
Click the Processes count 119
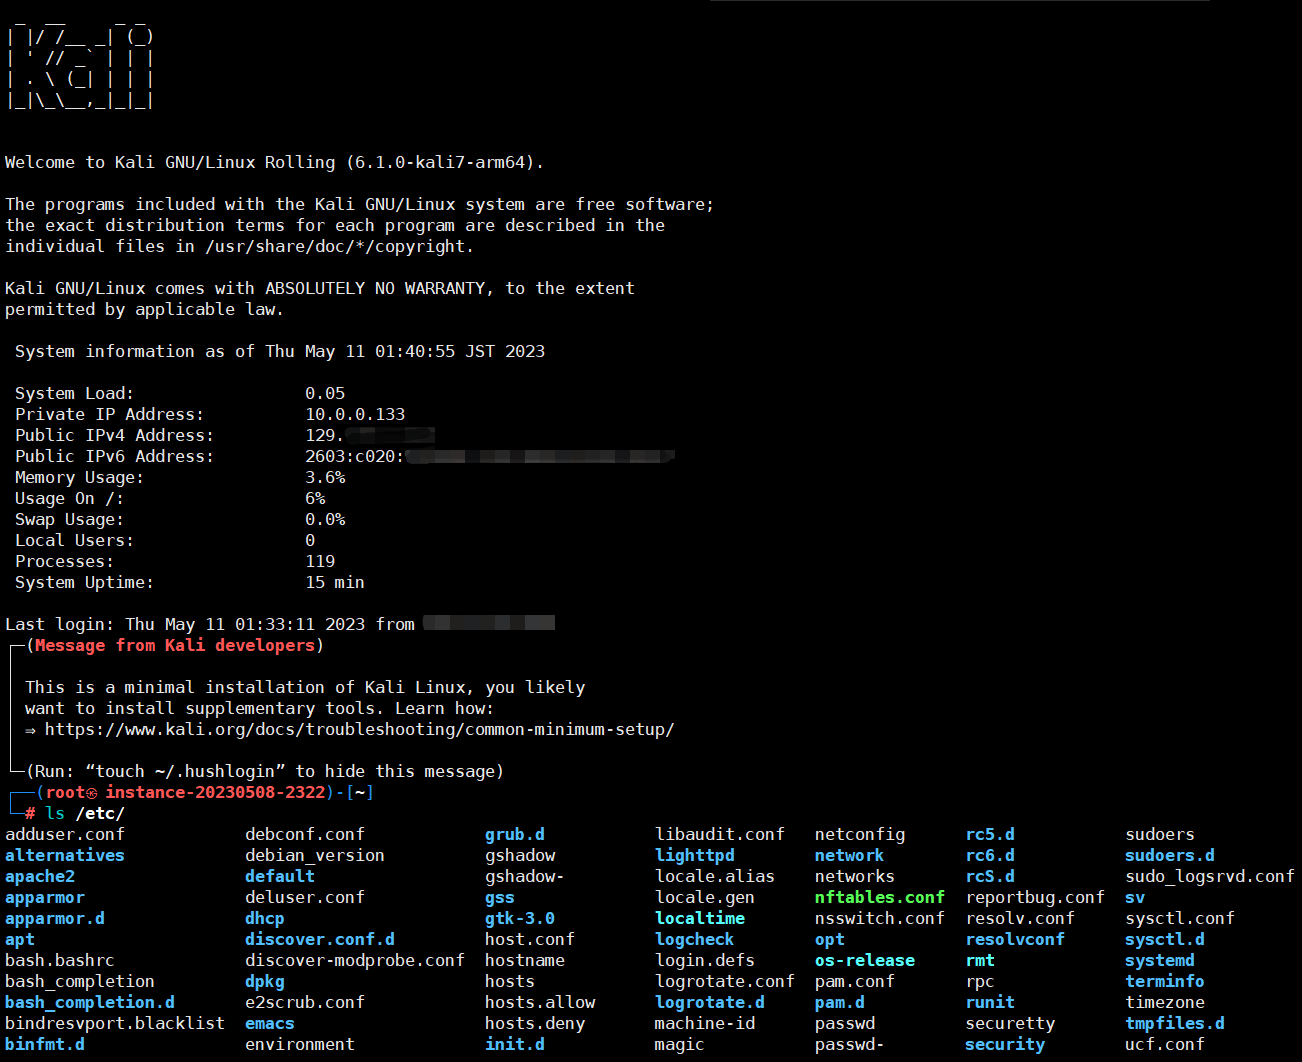[x=320, y=561]
